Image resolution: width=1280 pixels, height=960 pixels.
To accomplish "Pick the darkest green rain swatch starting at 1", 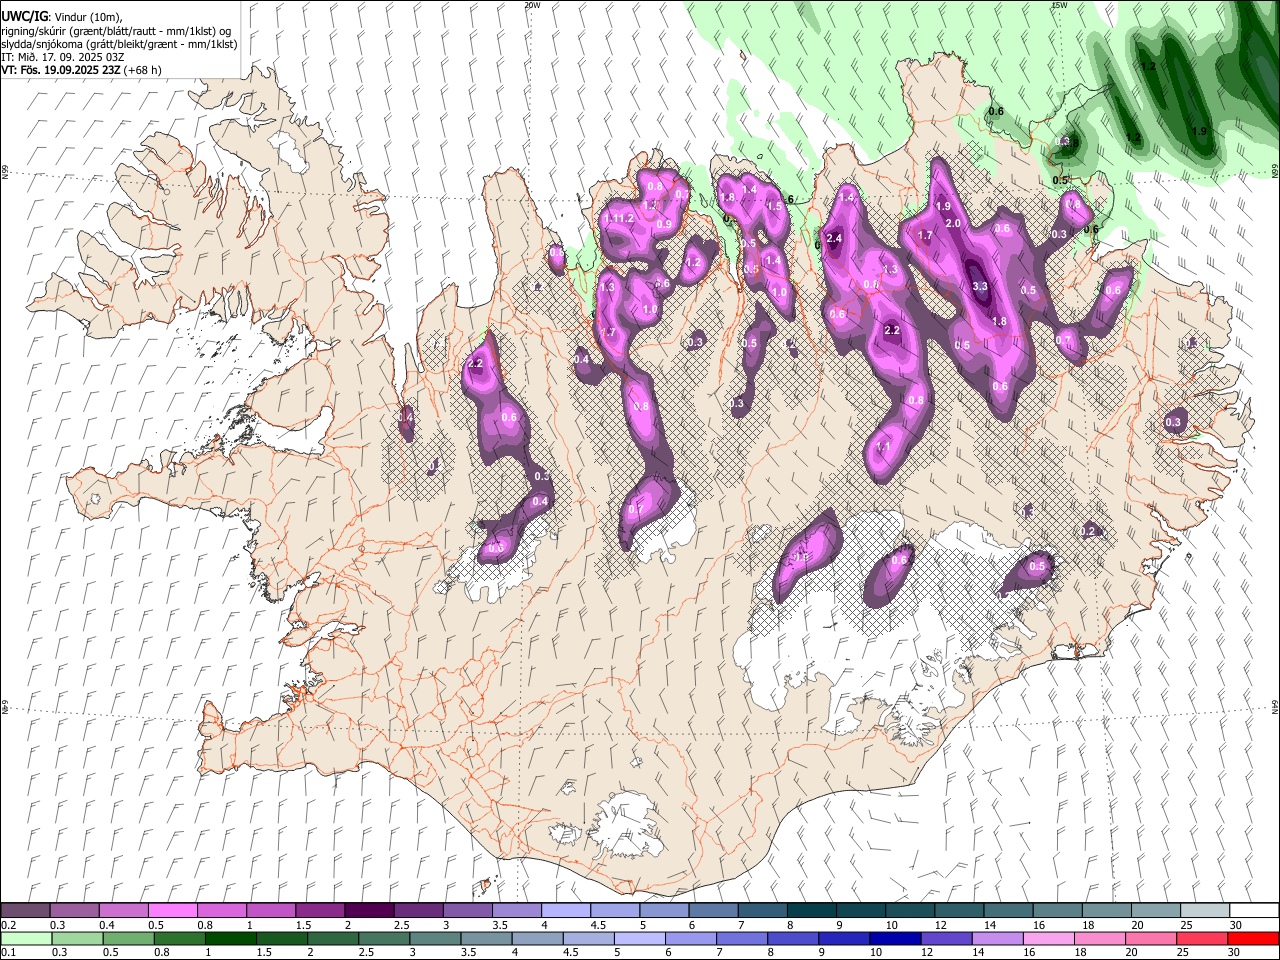I will [x=230, y=938].
